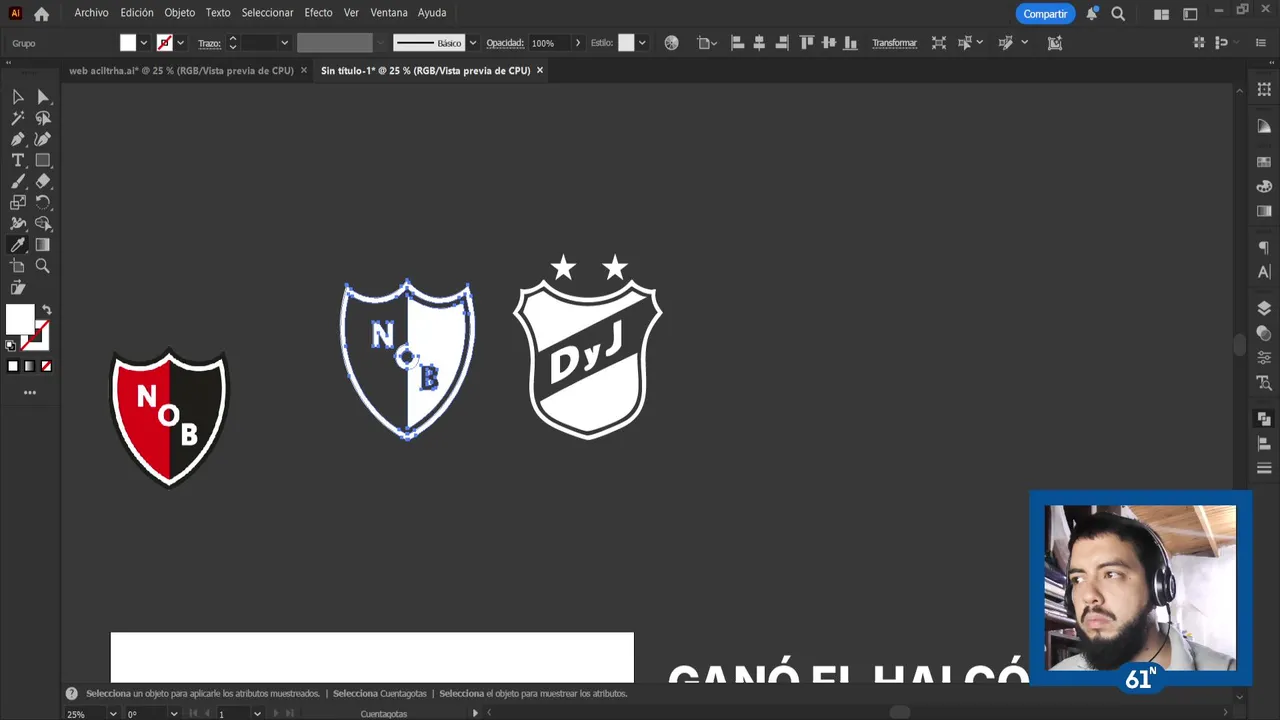Open the Layers panel icon in right dock
Viewport: 1280px width, 720px height.
pyautogui.click(x=1264, y=309)
